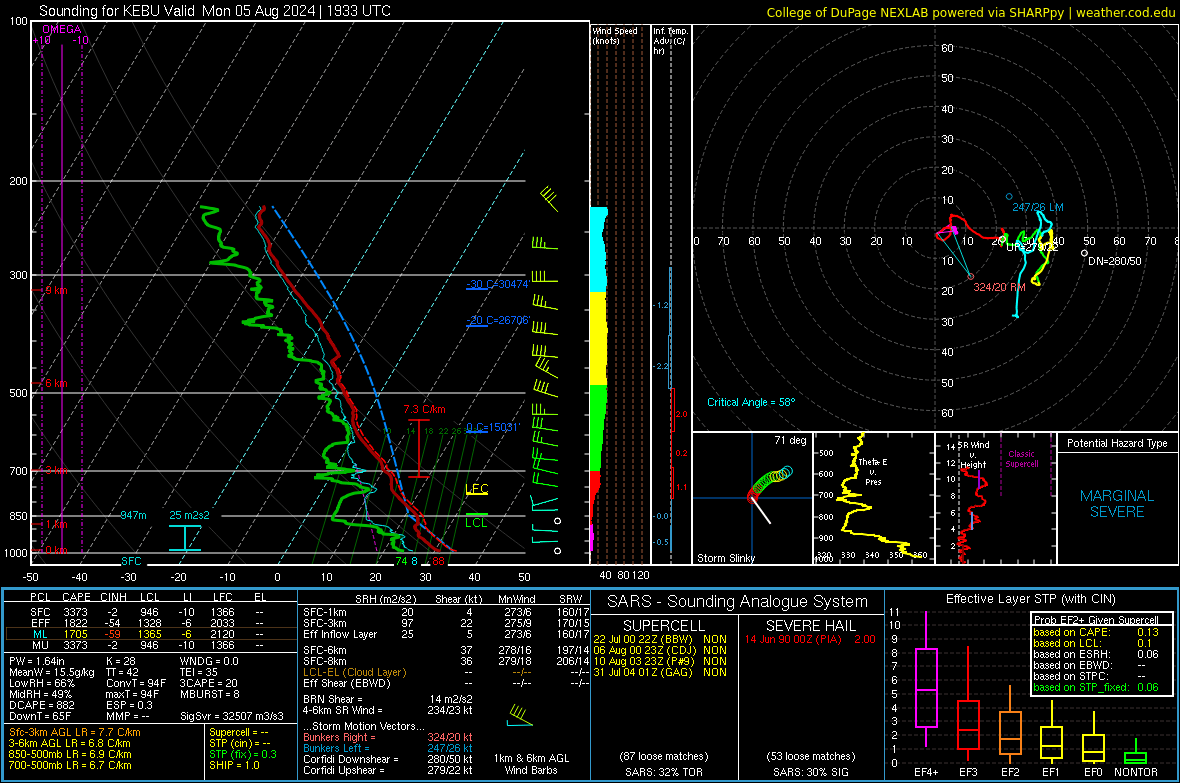Select the green LCL label on Skew-T
Viewport: 1180px width, 783px height.
pos(476,523)
